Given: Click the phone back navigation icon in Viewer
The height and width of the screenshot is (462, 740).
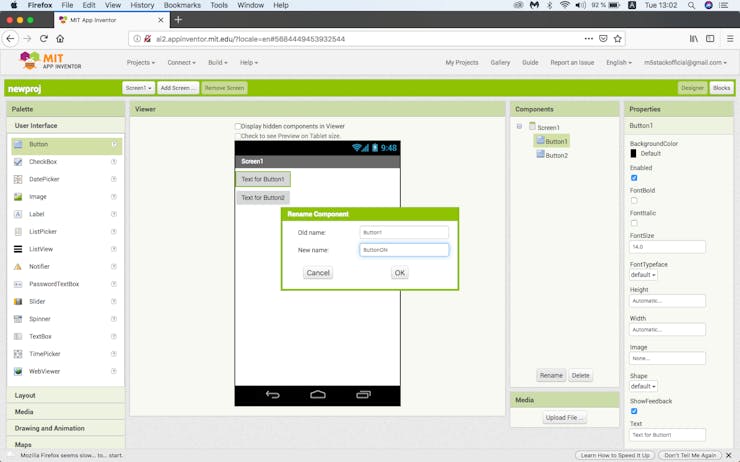Looking at the screenshot, I should (x=273, y=395).
